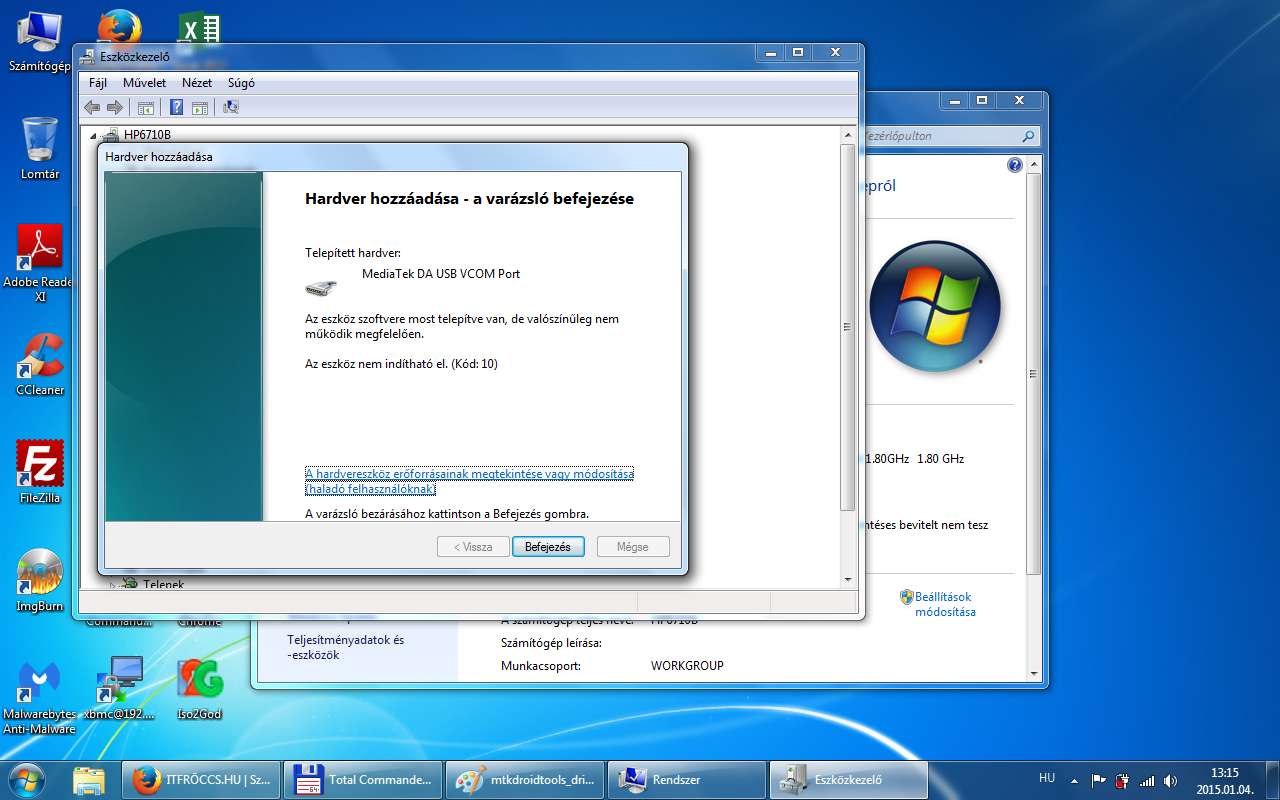Open the Action Center flag tray icon
Viewport: 1280px width, 800px height.
pos(1098,780)
